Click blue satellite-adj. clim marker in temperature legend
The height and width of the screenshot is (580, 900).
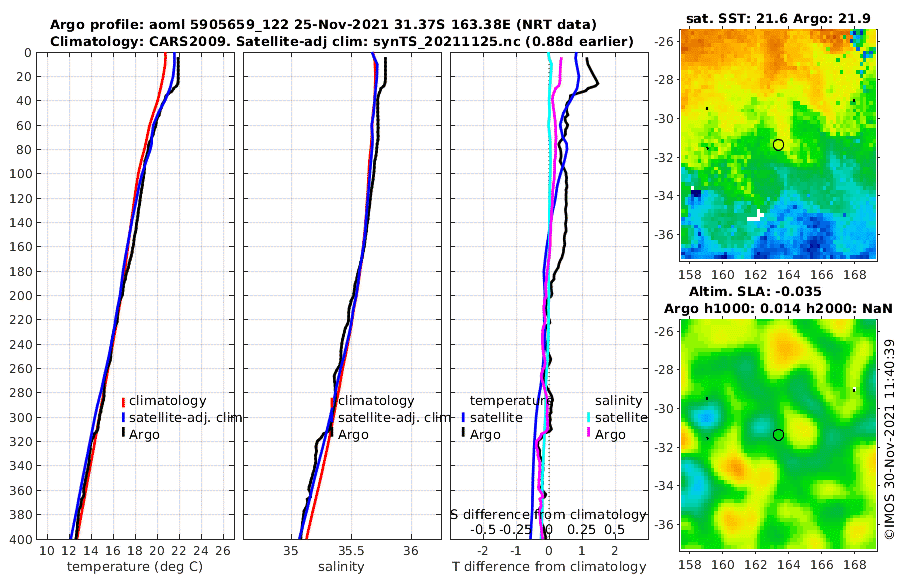[x=123, y=417]
